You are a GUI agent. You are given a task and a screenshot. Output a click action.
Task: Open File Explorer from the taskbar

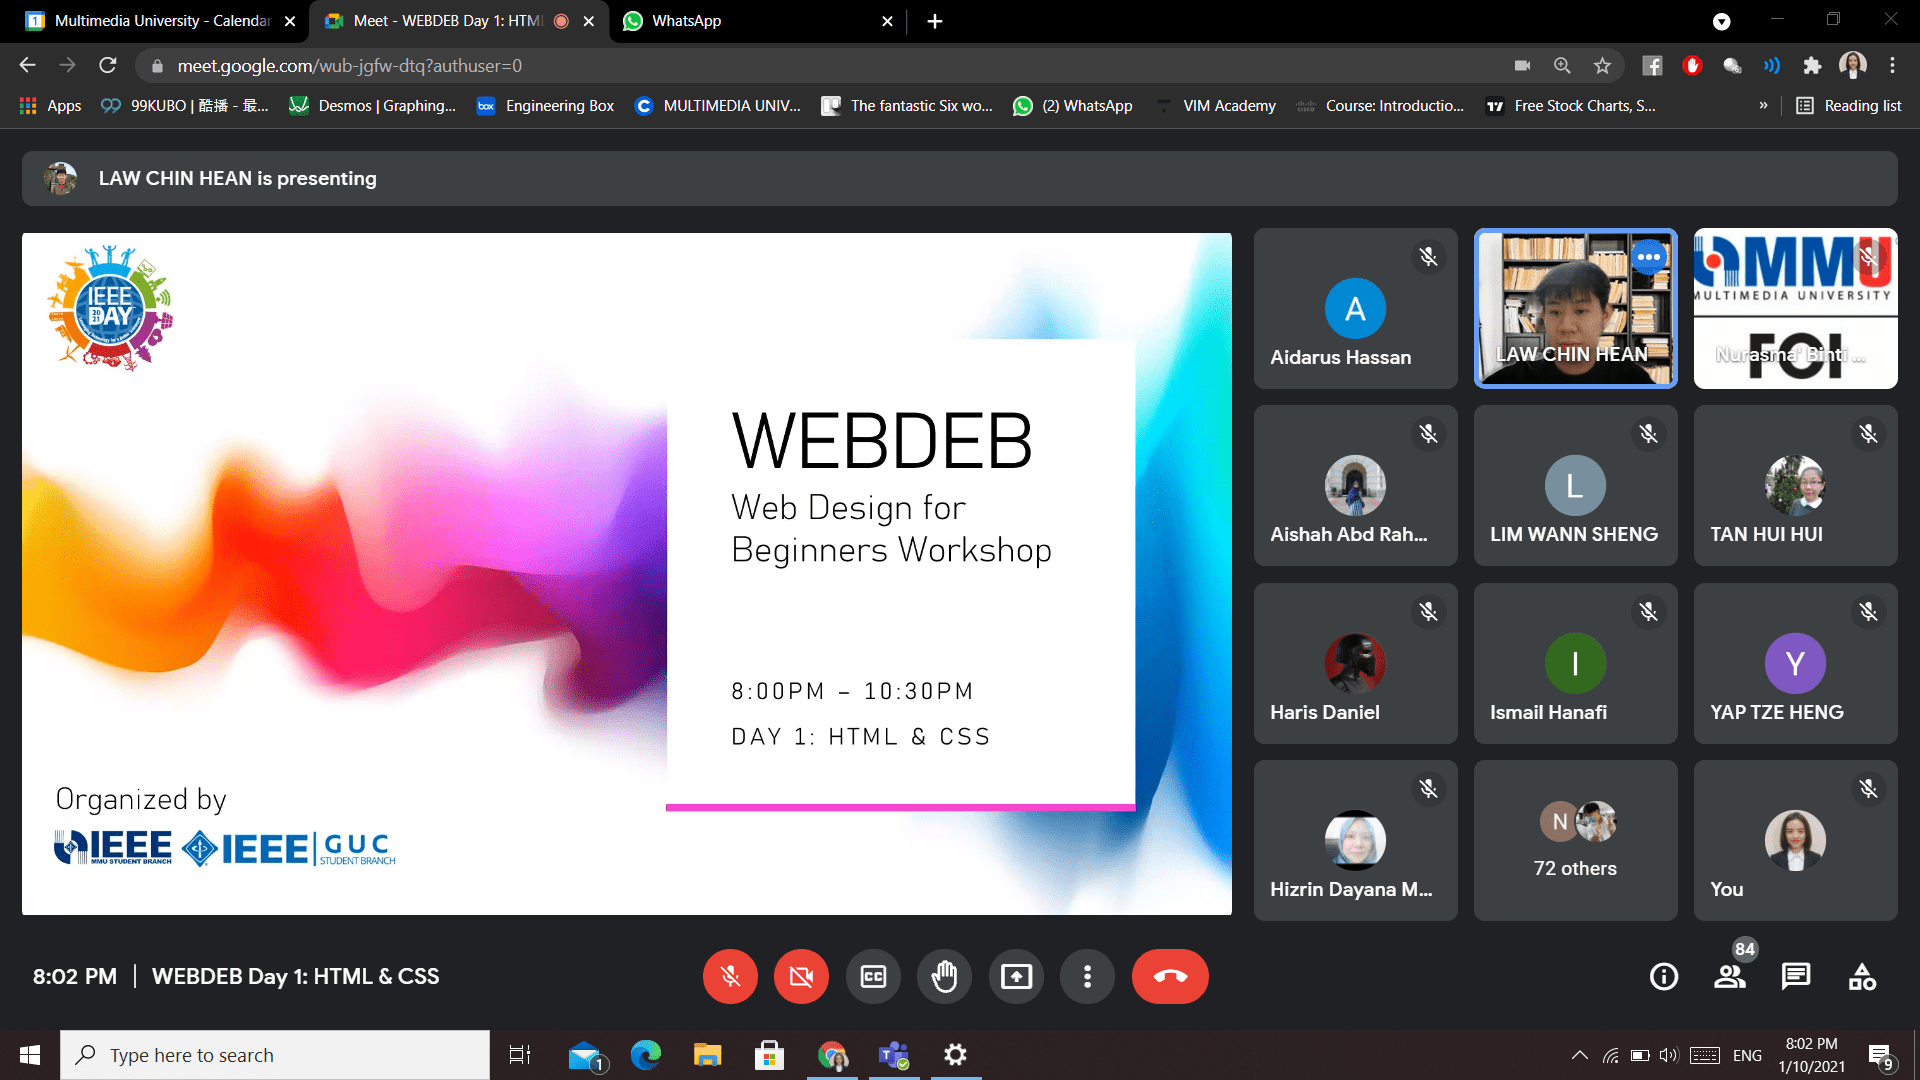point(708,1055)
